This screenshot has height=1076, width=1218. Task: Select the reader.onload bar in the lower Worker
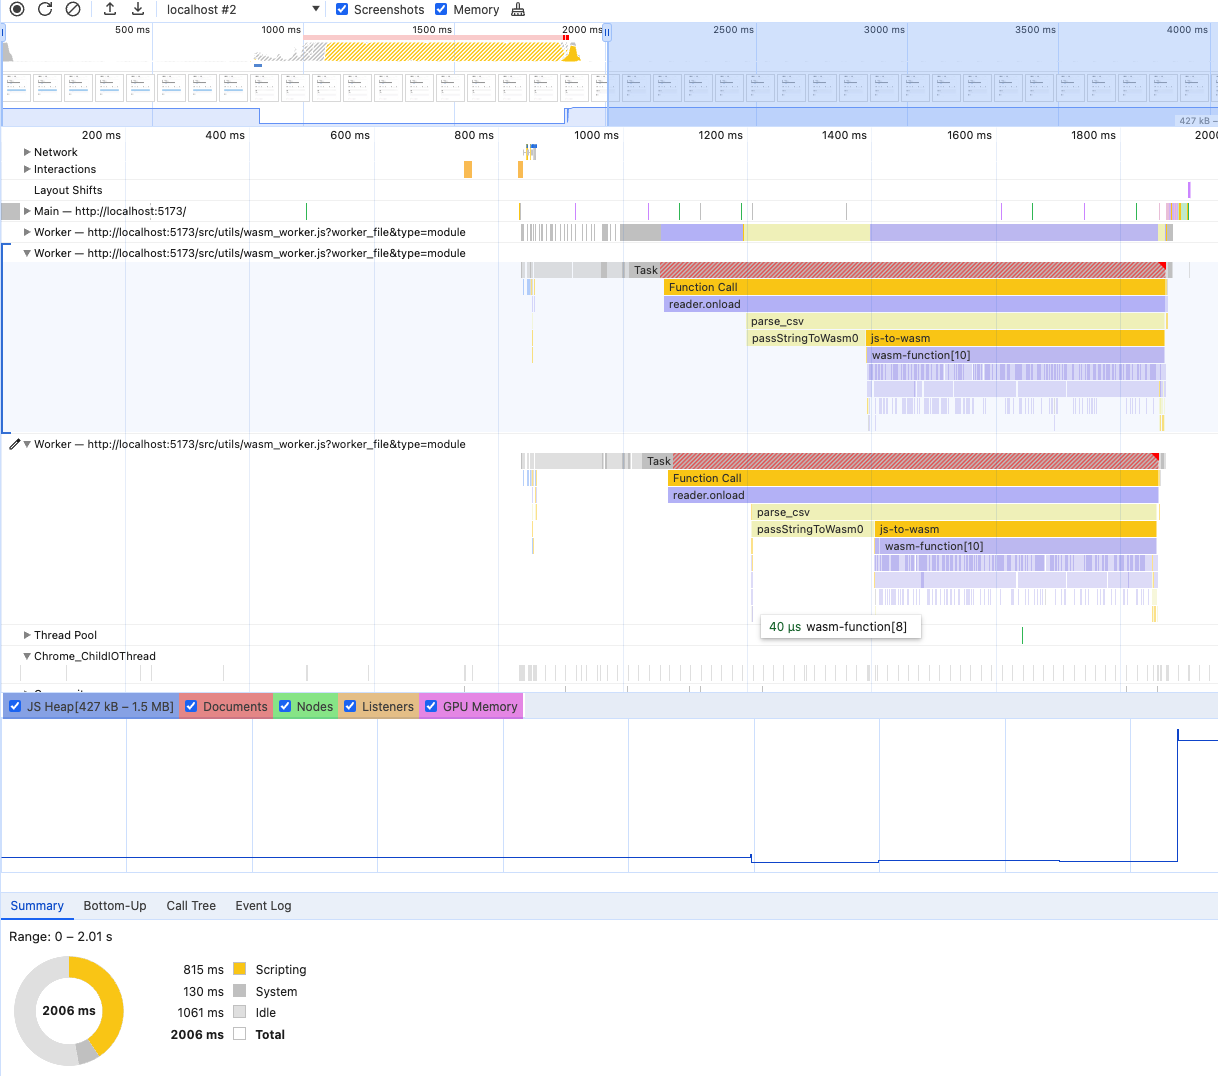pos(912,495)
